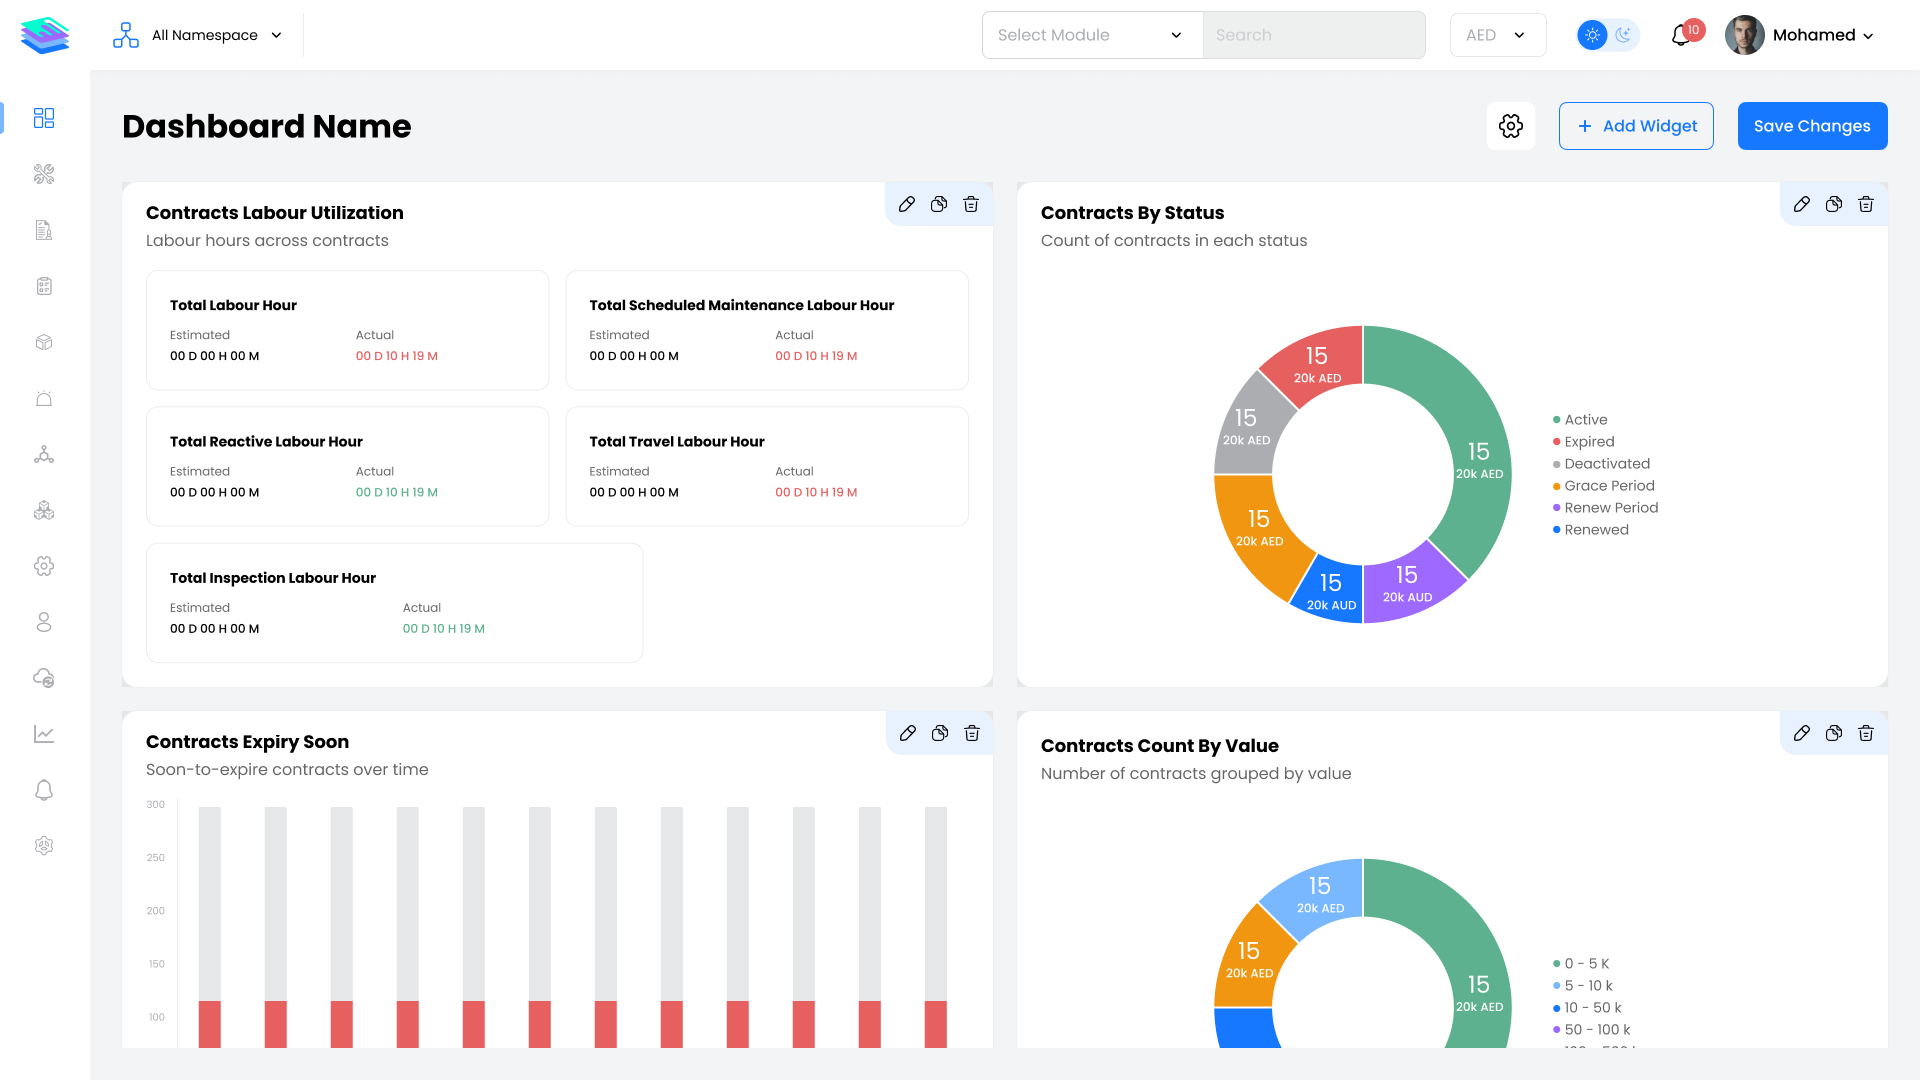Delete the Contracts Labour Utilization widget
The width and height of the screenshot is (1920, 1080).
point(971,204)
